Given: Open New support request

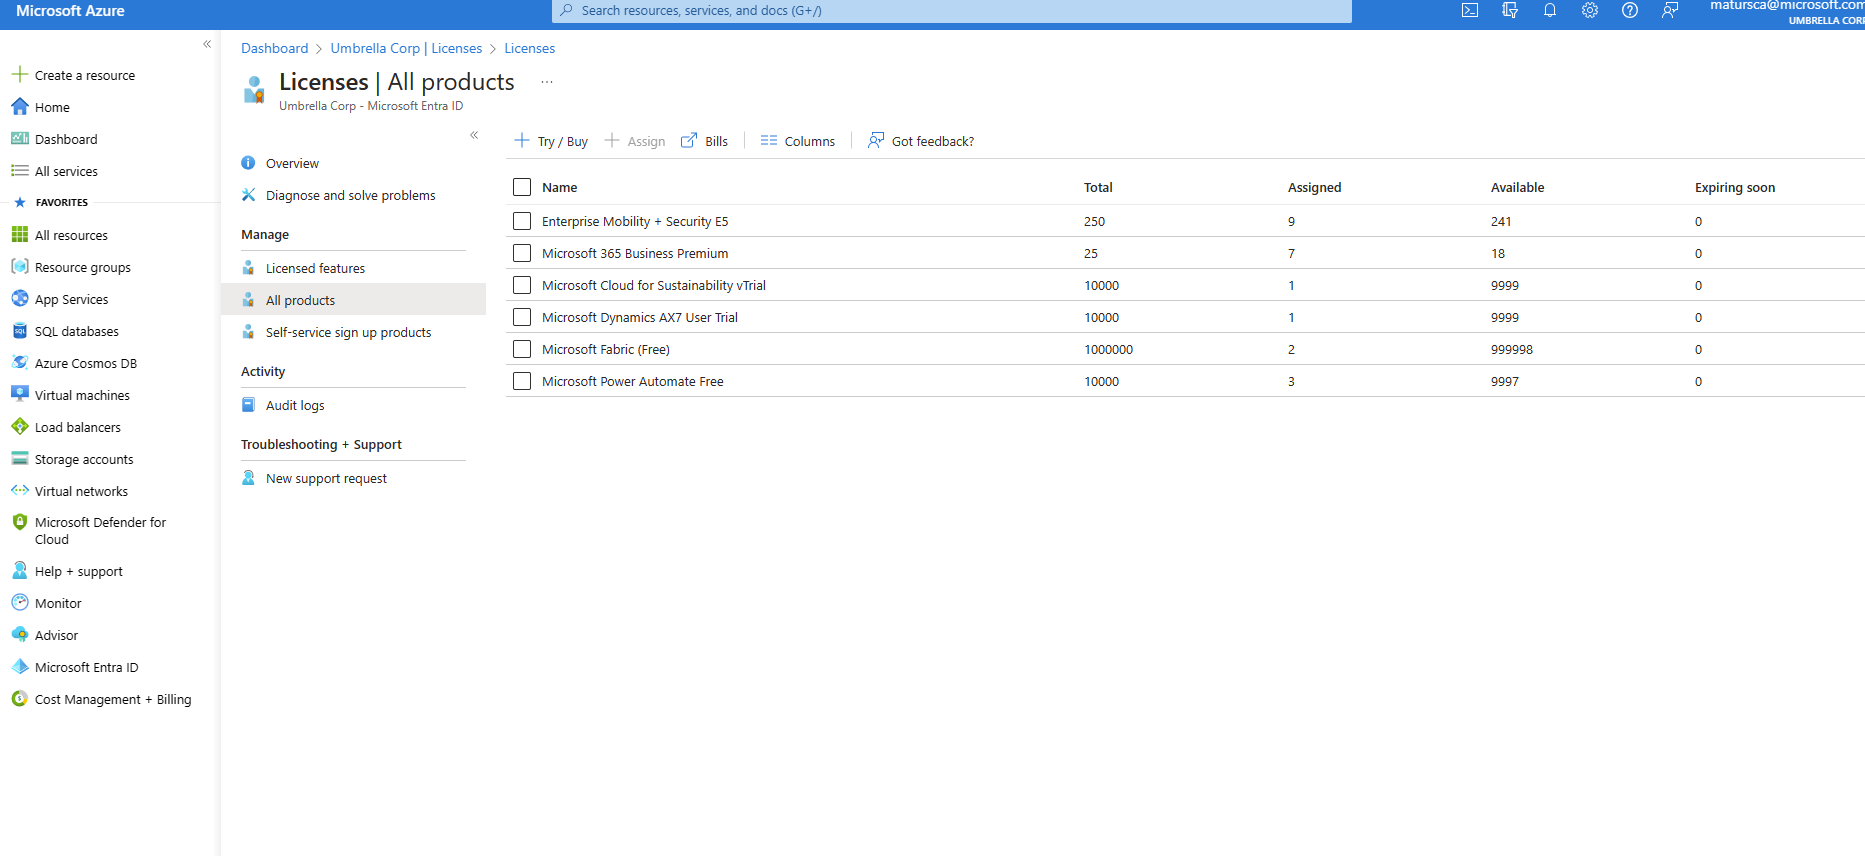Looking at the screenshot, I should coord(353,478).
